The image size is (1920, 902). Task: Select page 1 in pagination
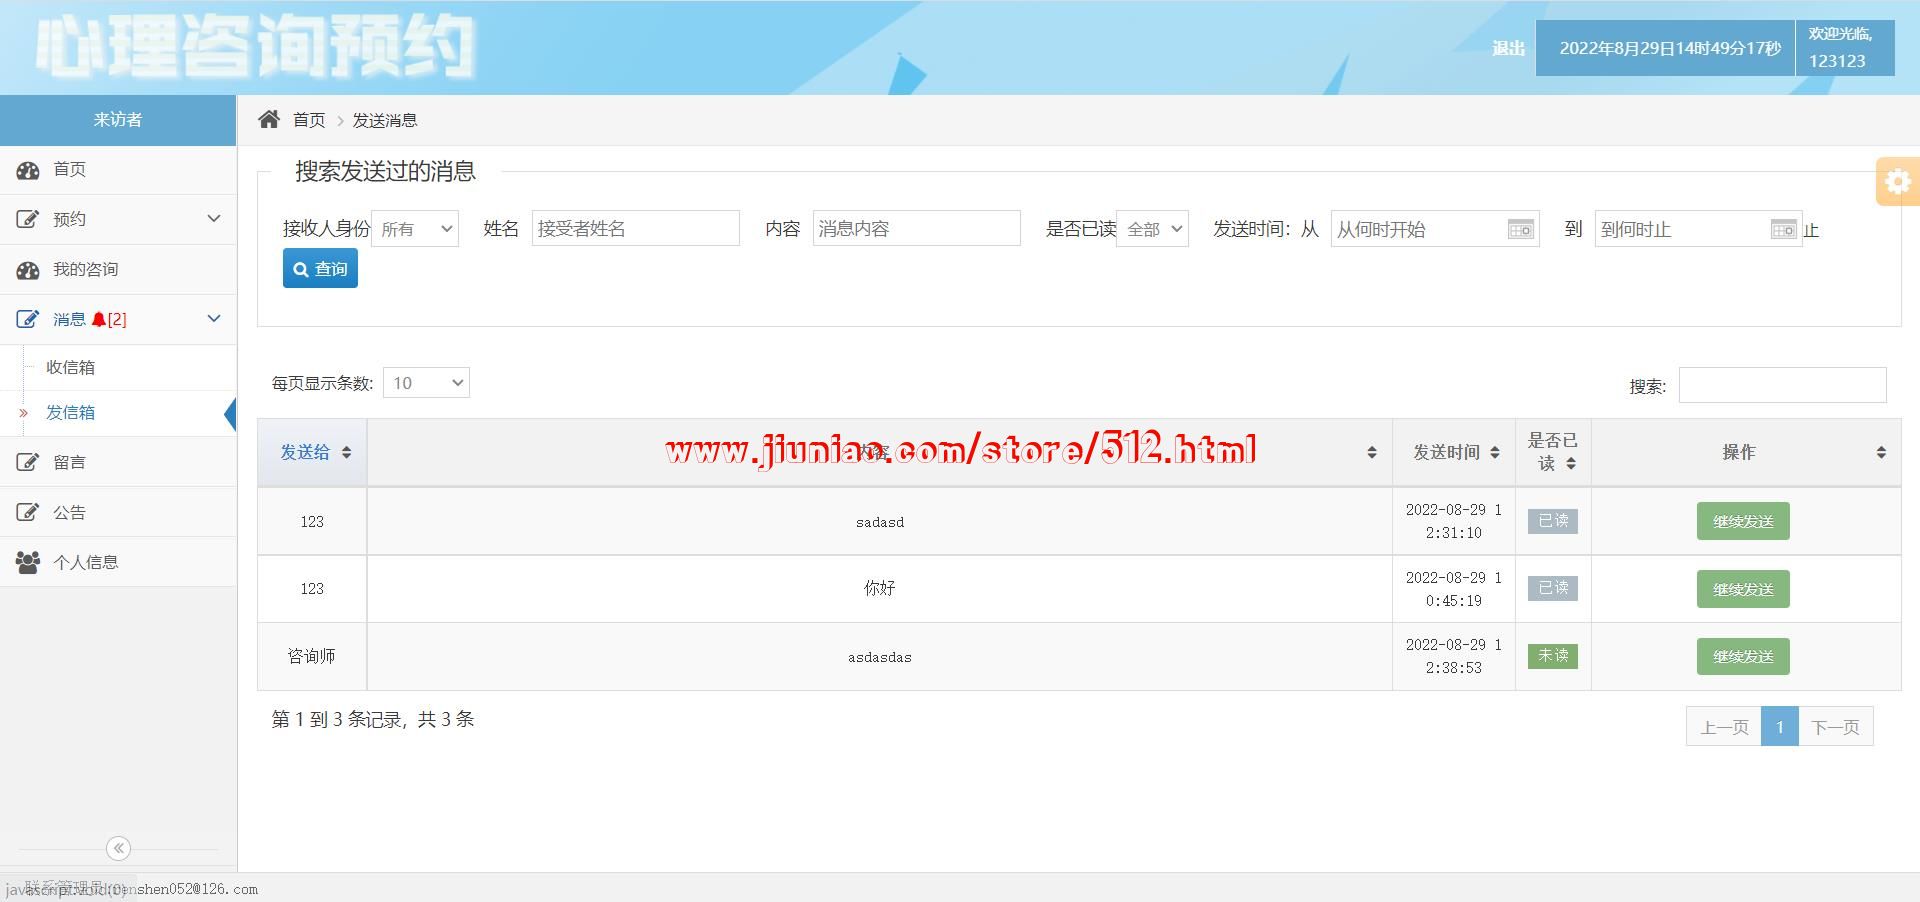point(1780,727)
